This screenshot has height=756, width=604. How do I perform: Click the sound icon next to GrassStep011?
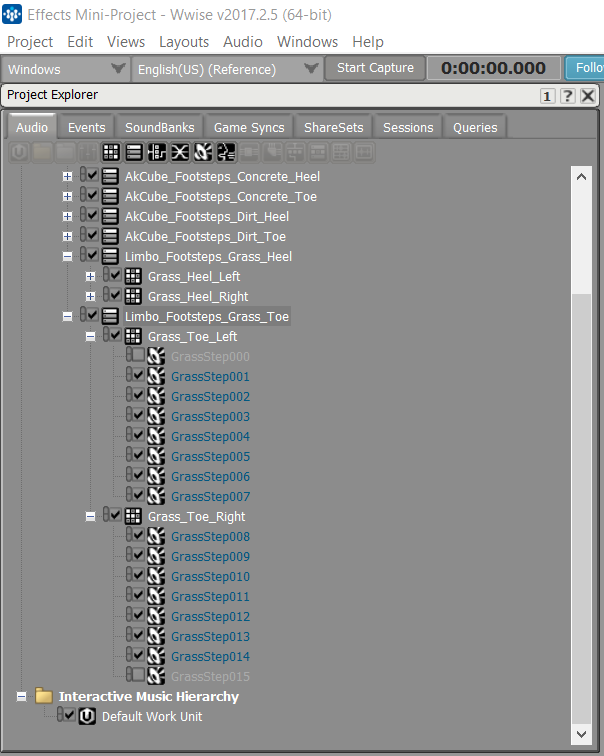tap(156, 596)
